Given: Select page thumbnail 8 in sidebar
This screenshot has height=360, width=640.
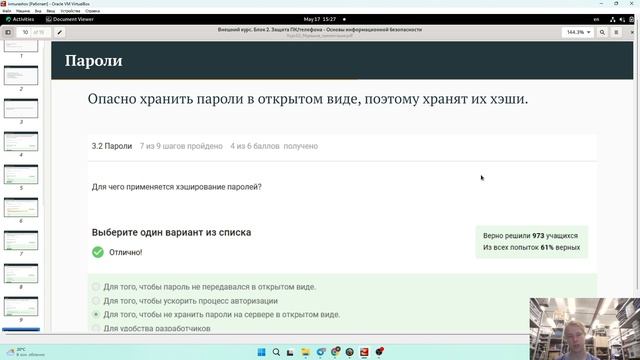Looking at the screenshot, I should (x=21, y=274).
